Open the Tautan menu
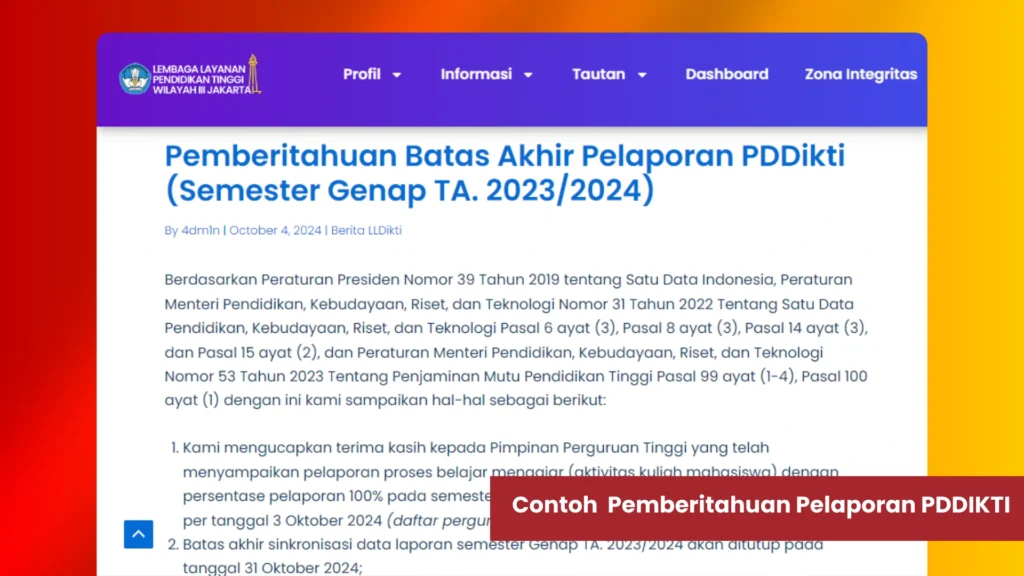1024x576 pixels. (x=599, y=74)
